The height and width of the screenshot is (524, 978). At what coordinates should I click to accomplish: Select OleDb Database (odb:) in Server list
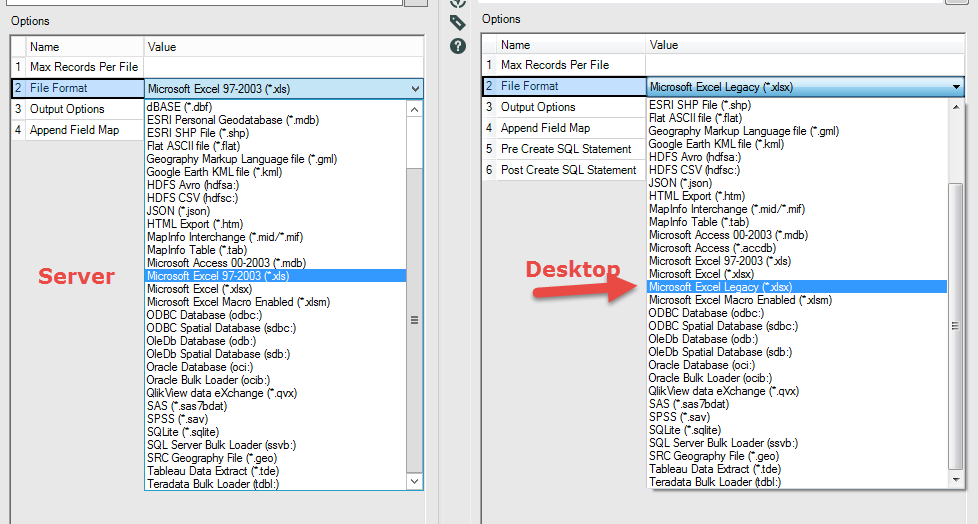click(201, 341)
